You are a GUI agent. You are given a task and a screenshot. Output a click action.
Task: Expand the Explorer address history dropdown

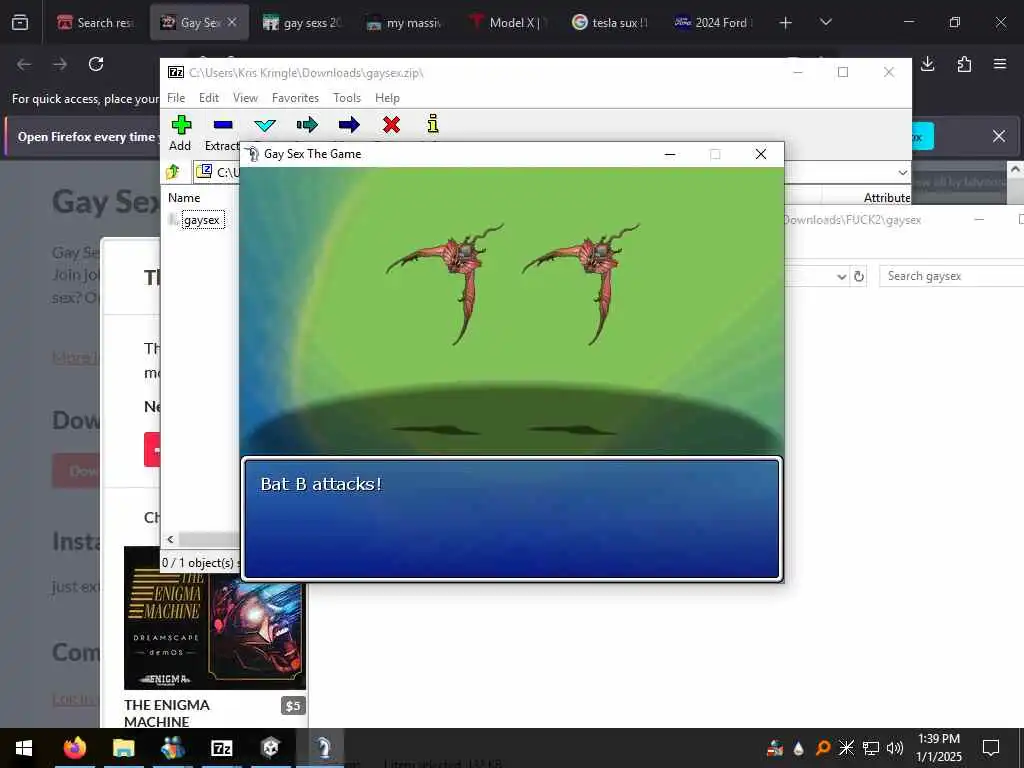click(x=841, y=276)
